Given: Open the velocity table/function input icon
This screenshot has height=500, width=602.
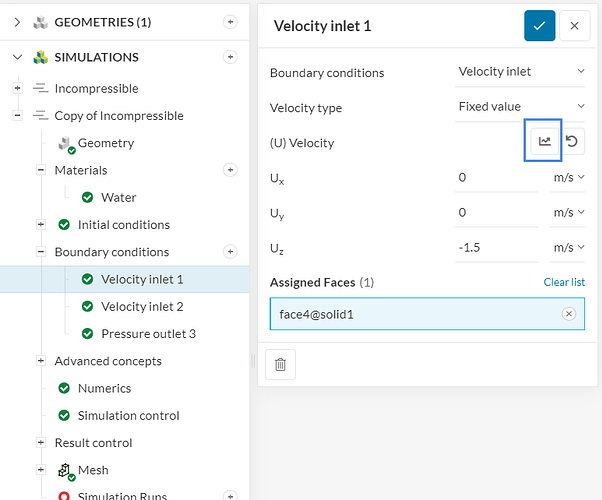Looking at the screenshot, I should point(544,142).
